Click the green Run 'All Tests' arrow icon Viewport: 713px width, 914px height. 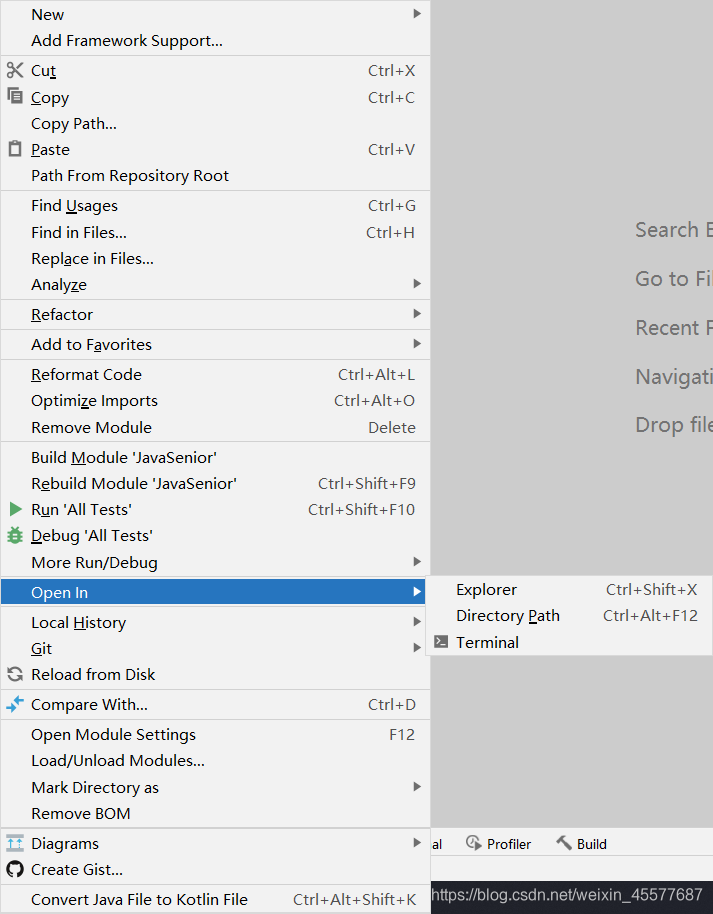(x=14, y=509)
